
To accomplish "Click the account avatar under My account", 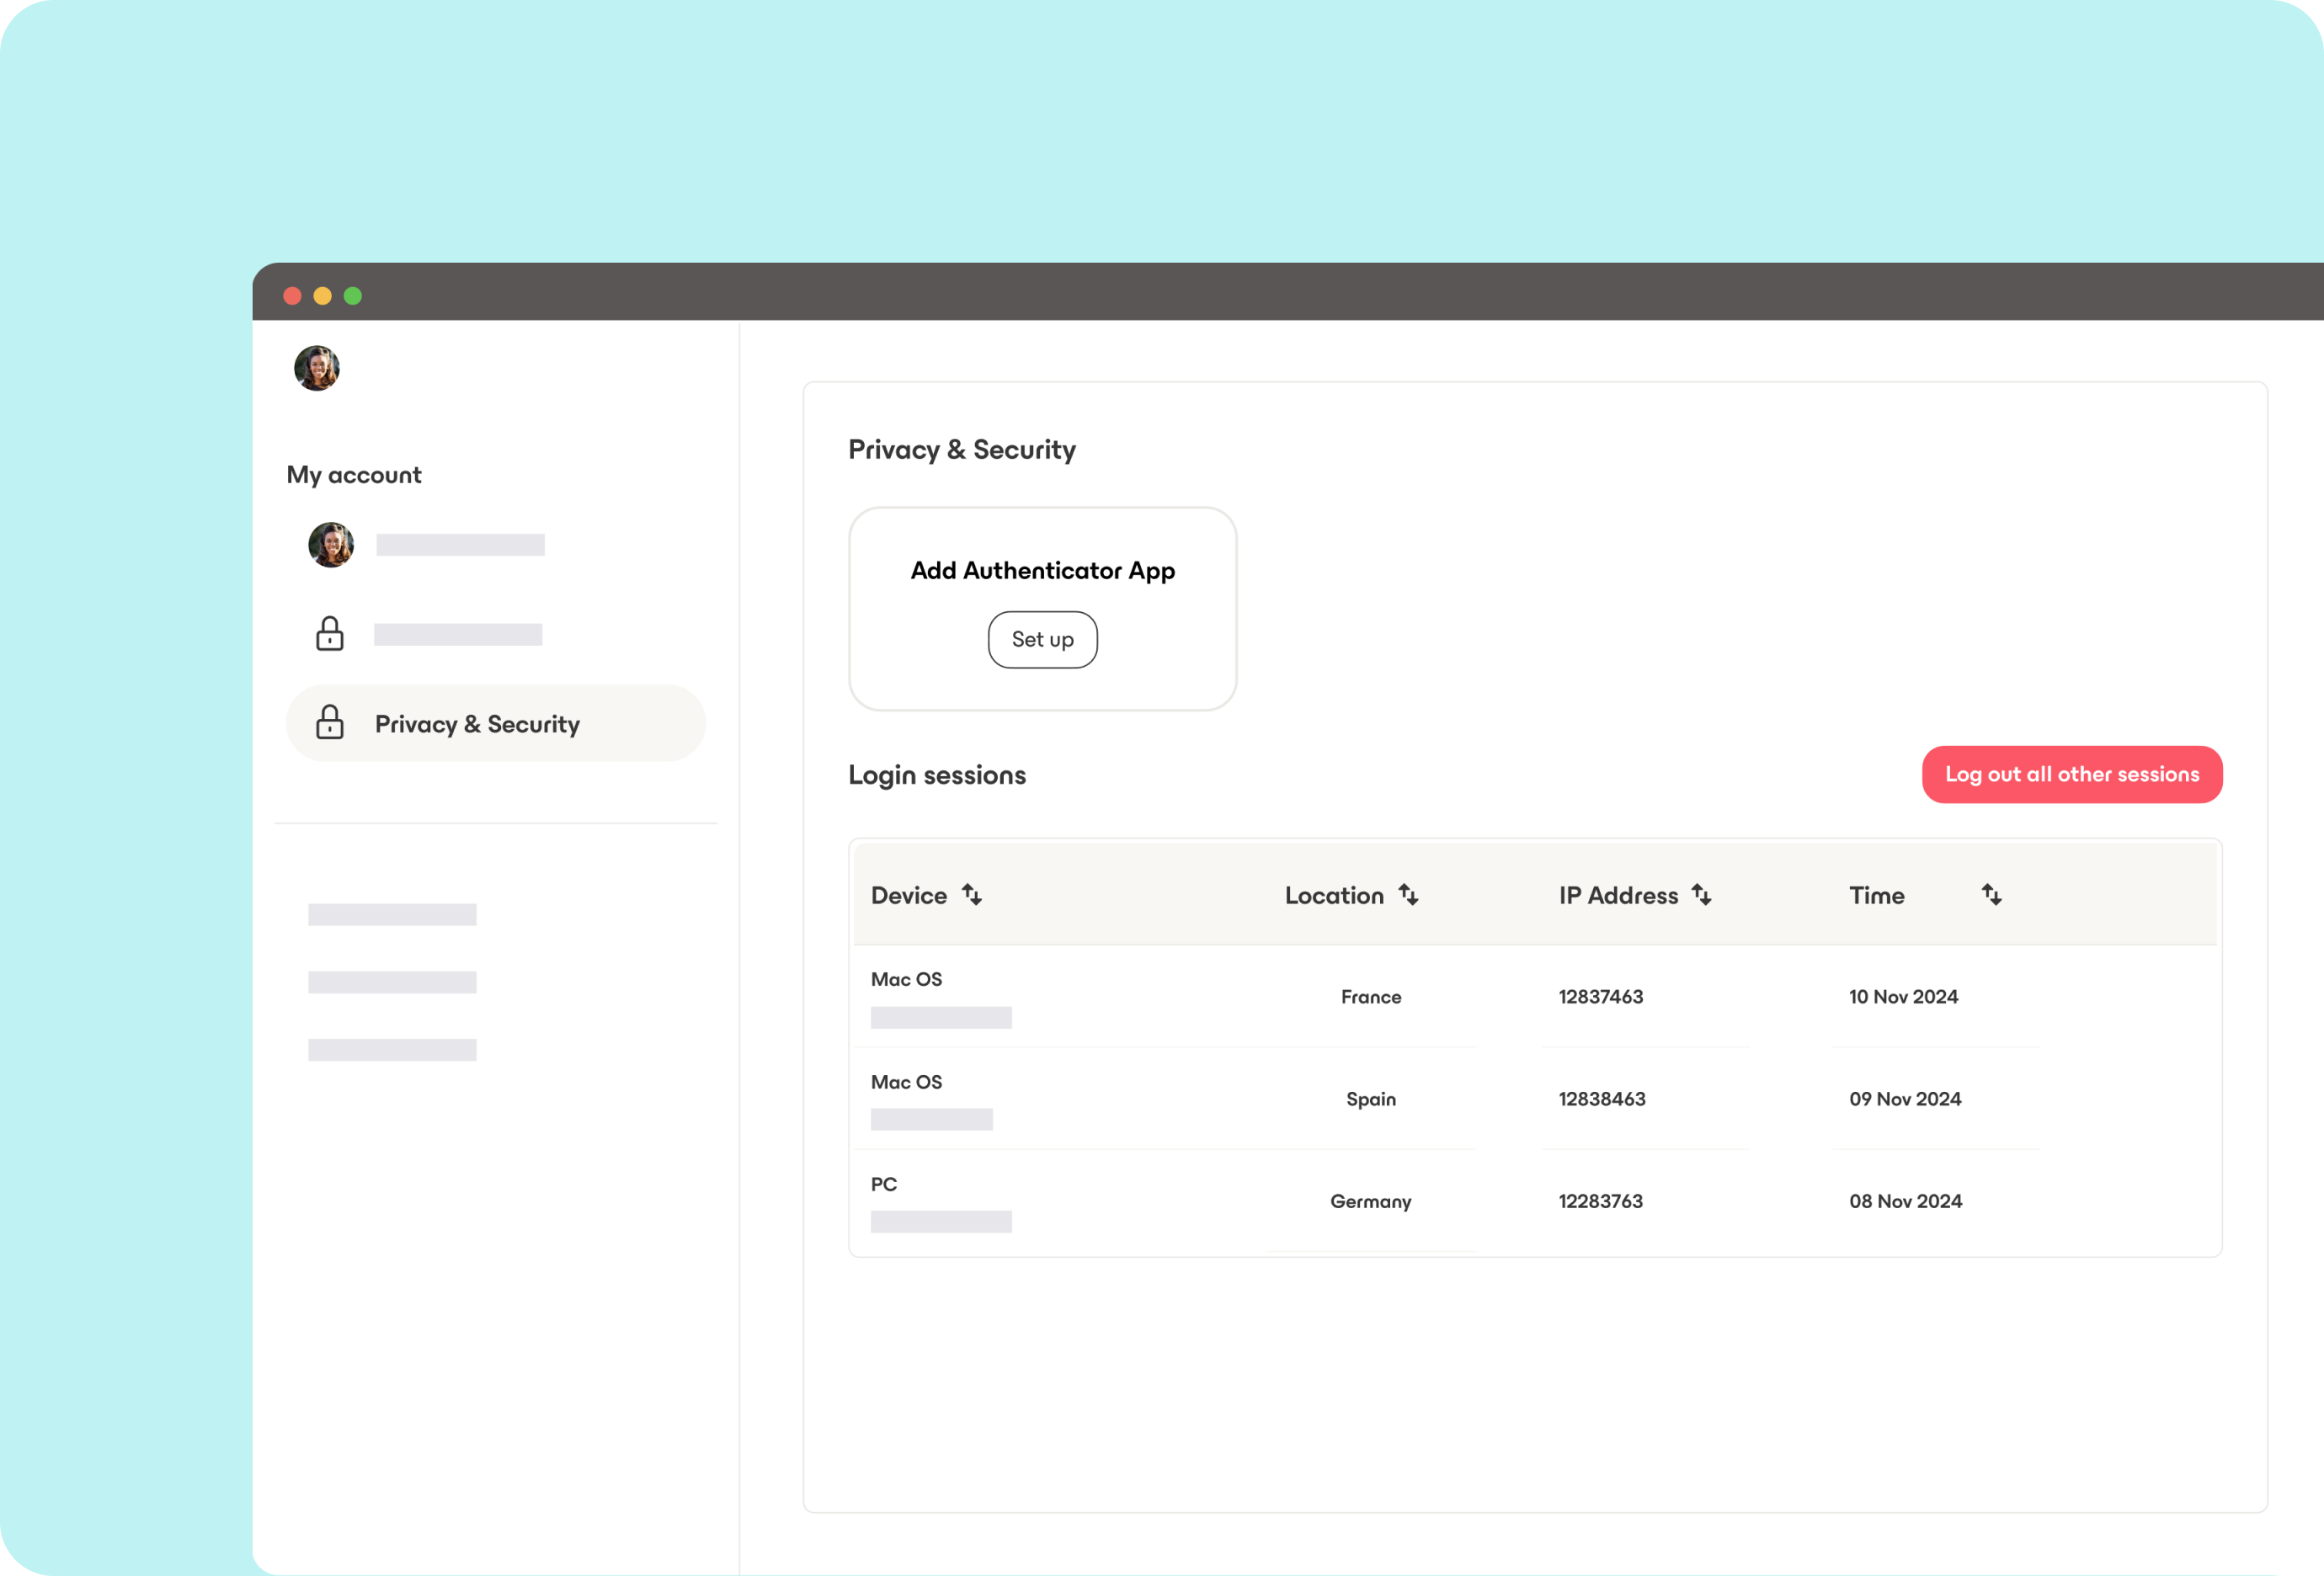I will click(330, 545).
